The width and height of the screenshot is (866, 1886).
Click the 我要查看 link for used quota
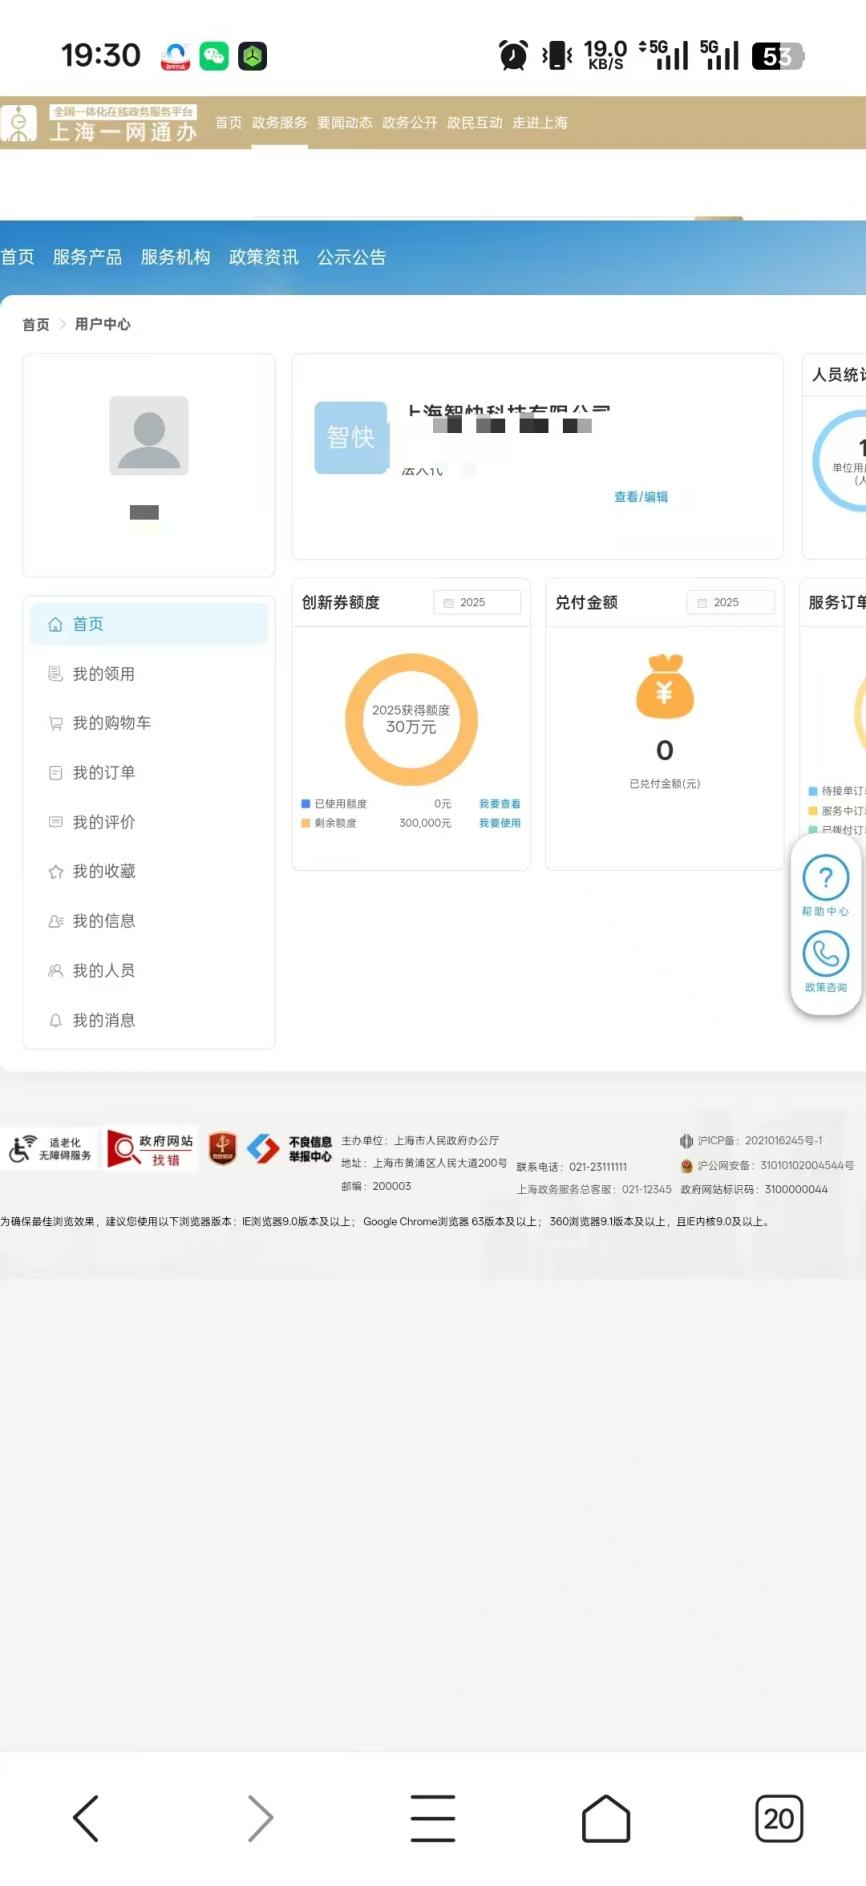499,804
